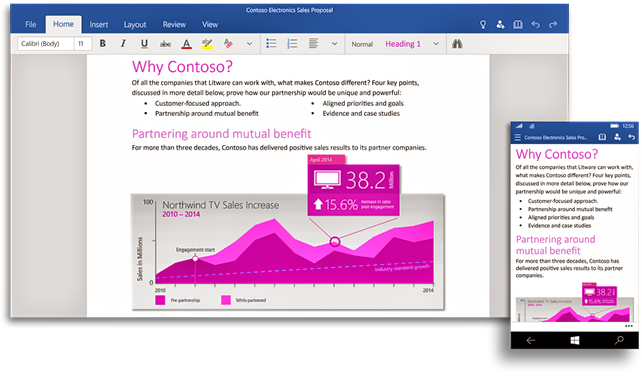Open the font size 11 box

[x=83, y=43]
